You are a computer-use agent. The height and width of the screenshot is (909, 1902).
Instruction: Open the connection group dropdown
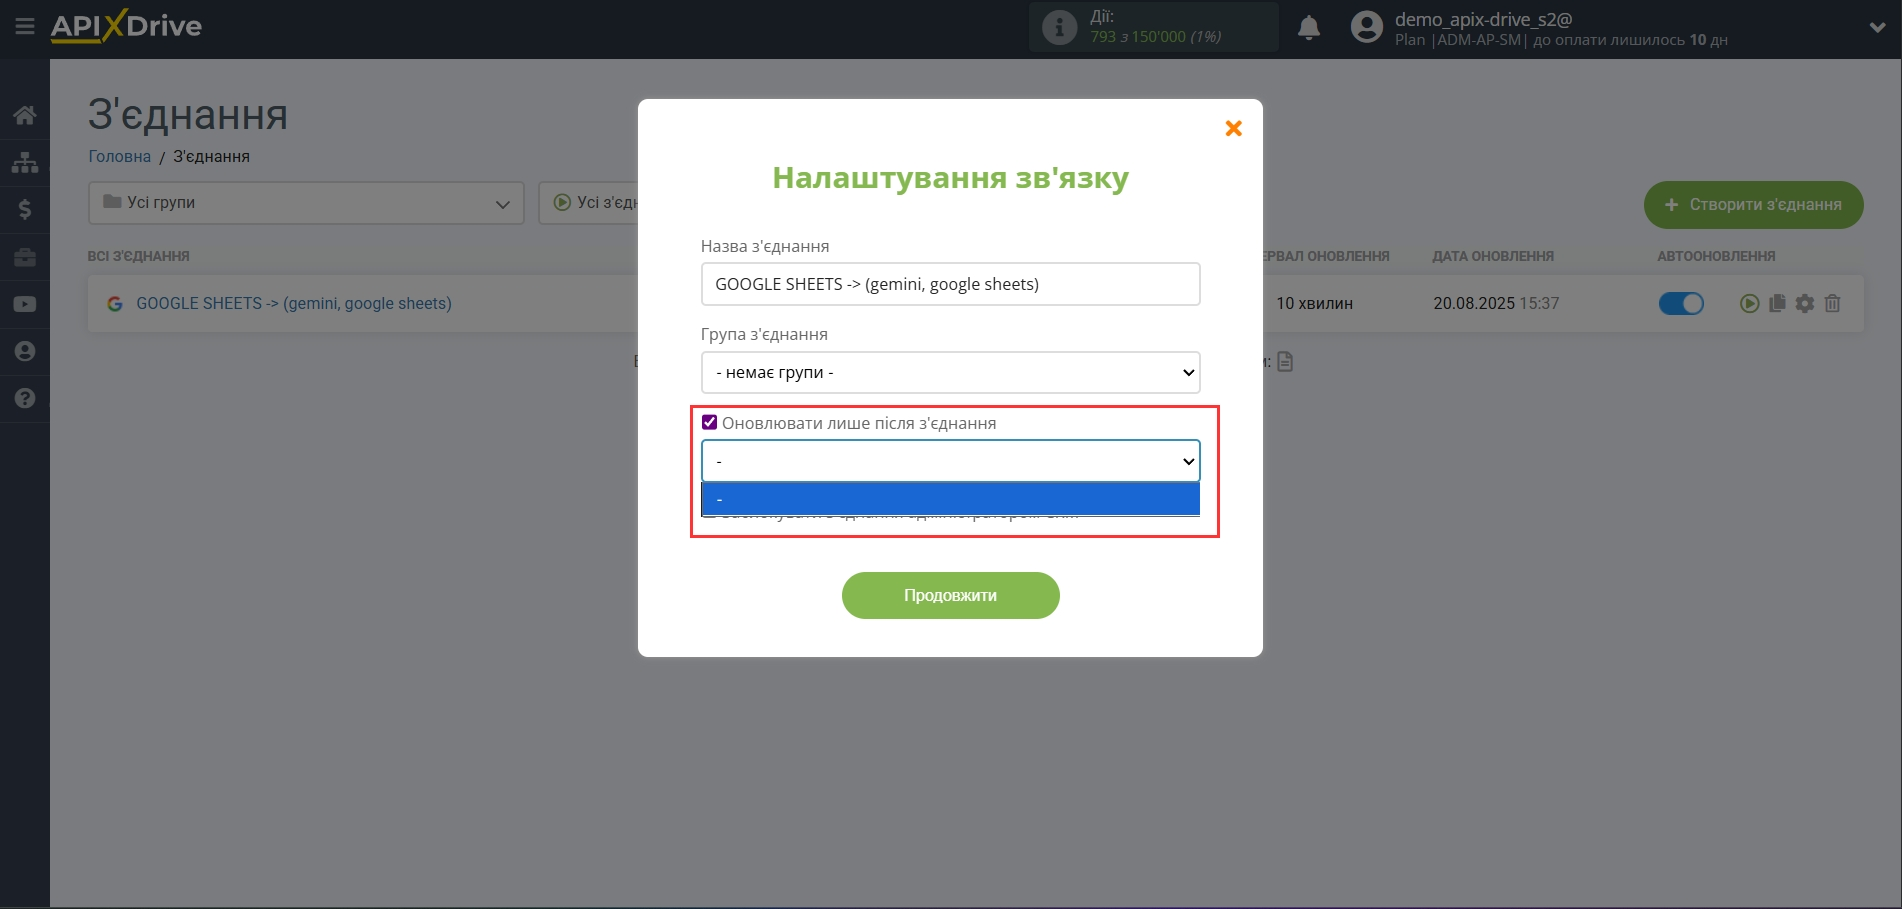(x=950, y=372)
